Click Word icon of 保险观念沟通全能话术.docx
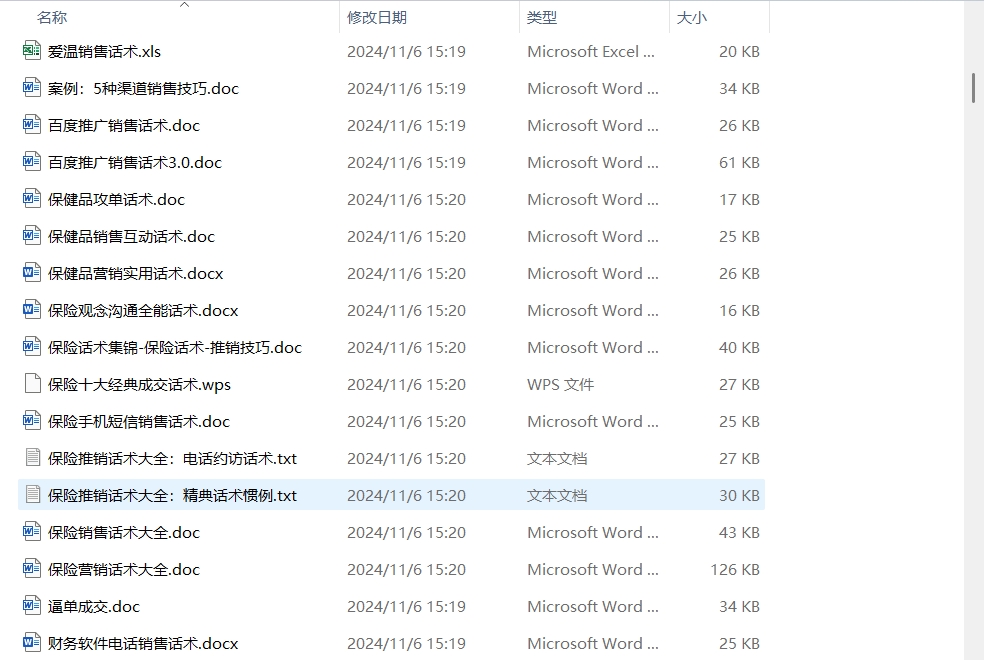The width and height of the screenshot is (984, 660). pyautogui.click(x=32, y=310)
